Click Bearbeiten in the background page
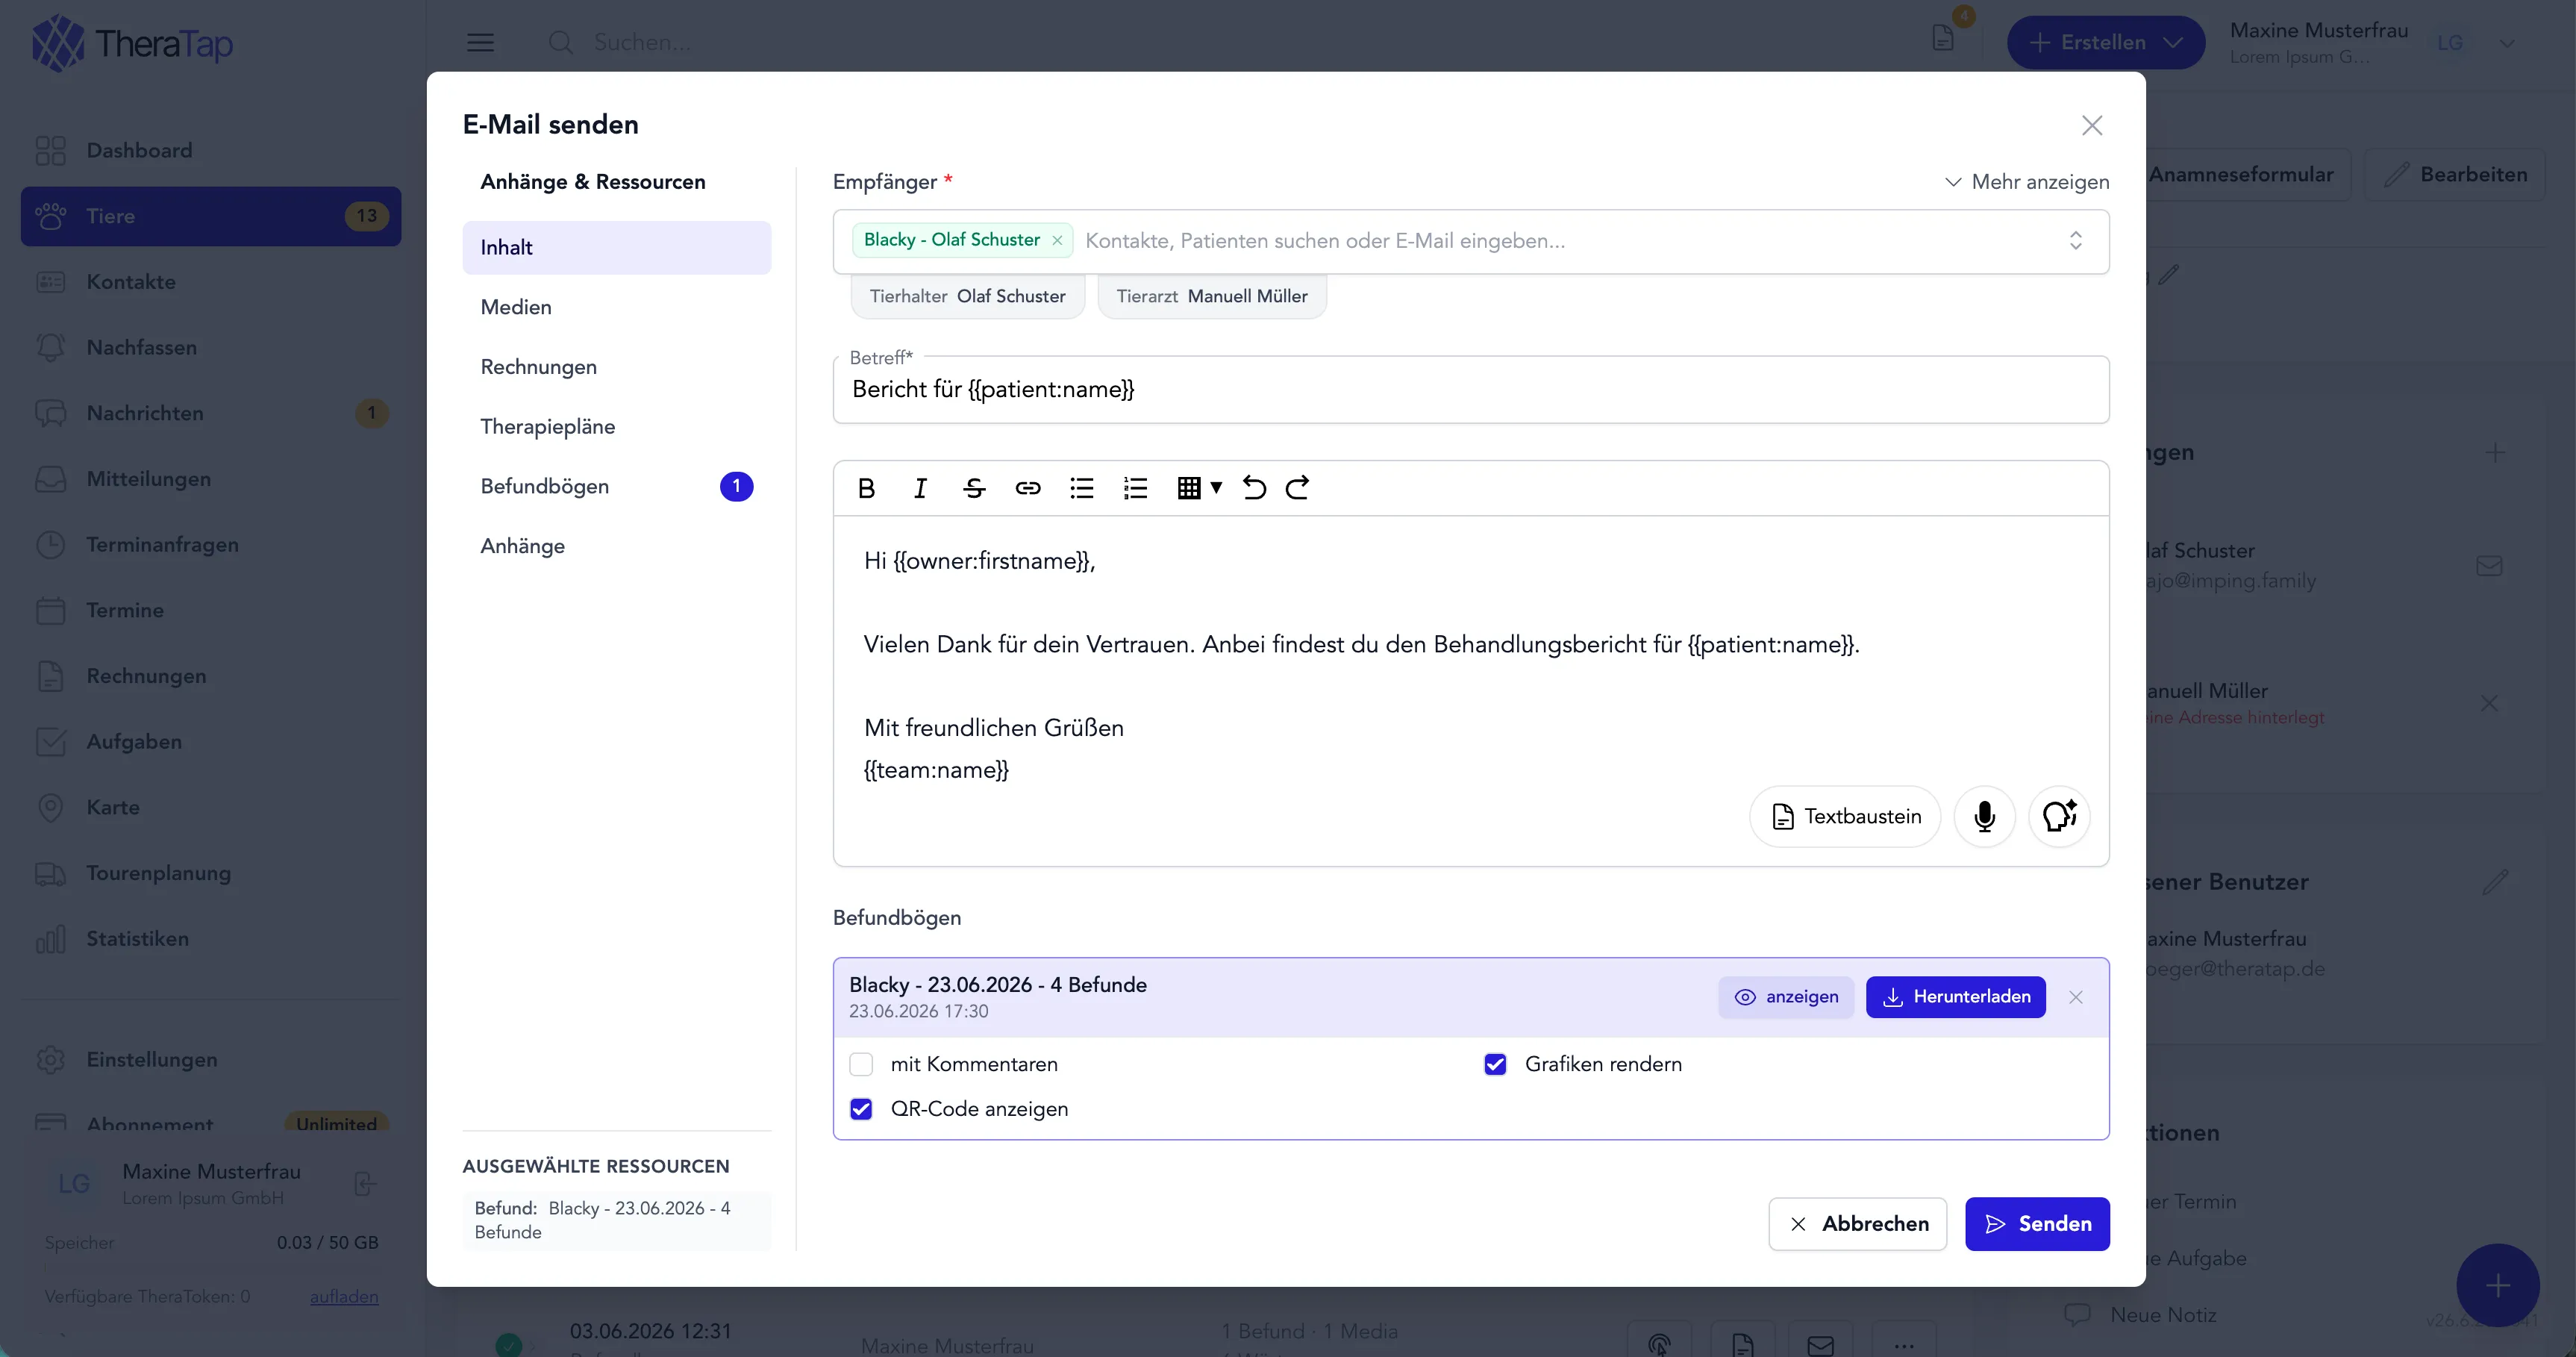 2455,174
